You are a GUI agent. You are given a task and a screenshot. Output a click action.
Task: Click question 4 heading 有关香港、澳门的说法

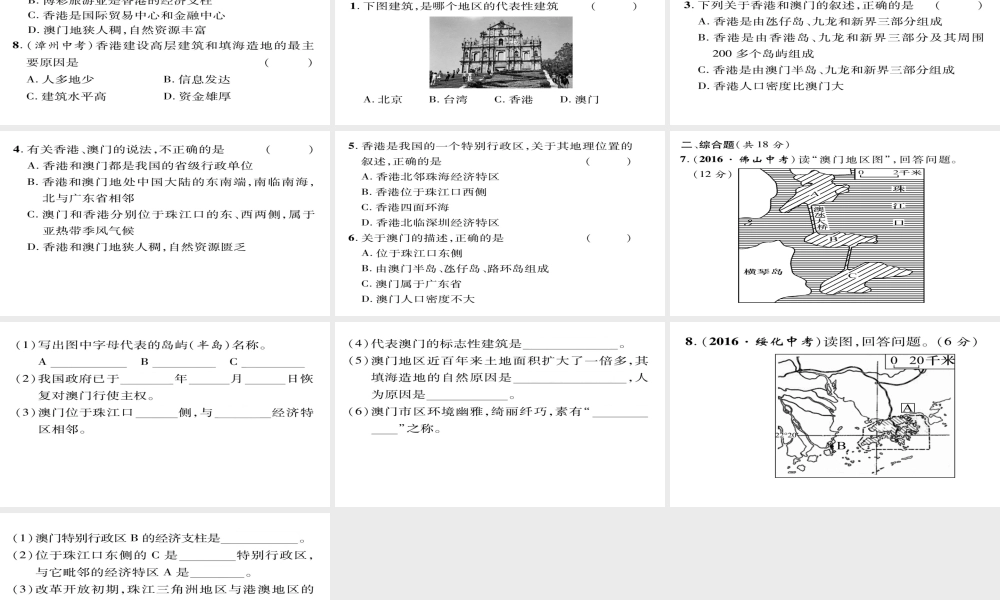(x=119, y=149)
